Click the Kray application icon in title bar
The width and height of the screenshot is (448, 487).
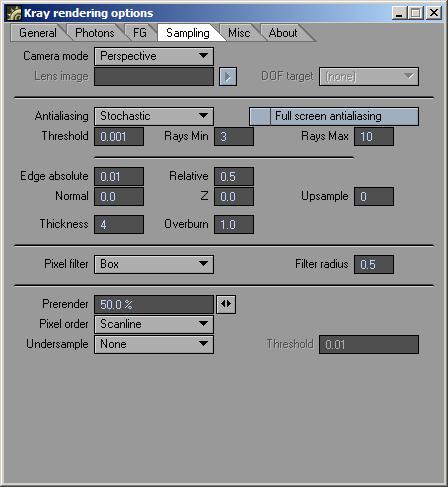point(14,13)
